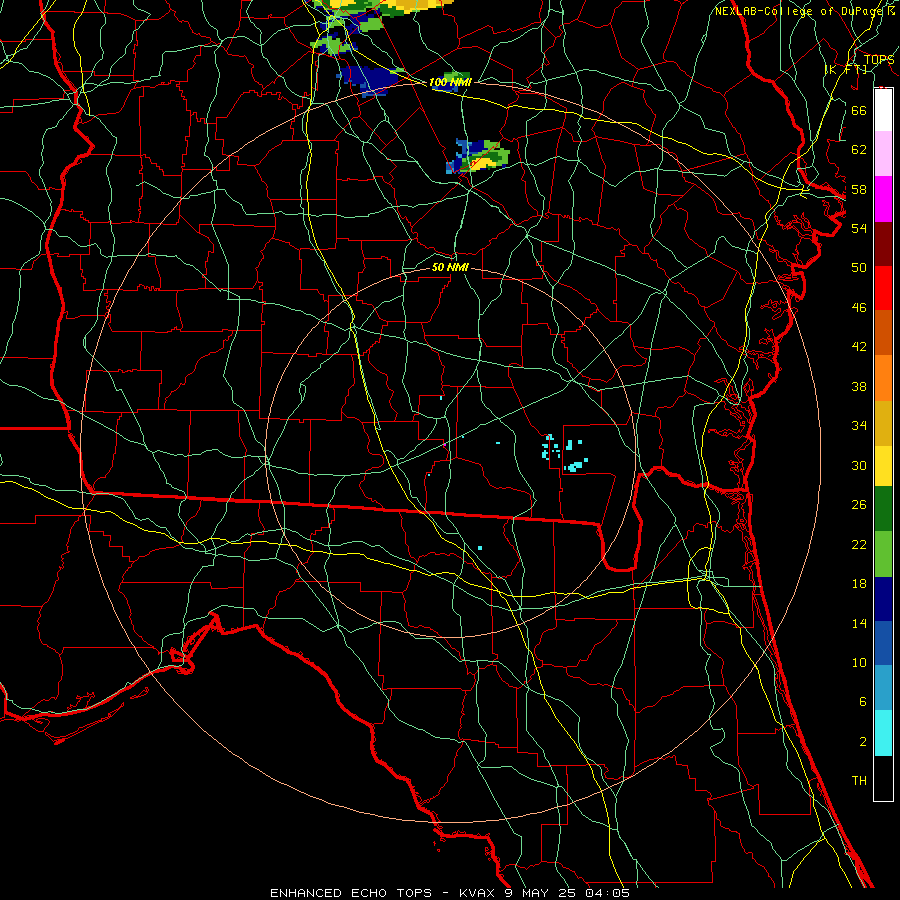
Task: Click the "ENHANCED ECHO TOPS" caption text
Action: click(351, 893)
